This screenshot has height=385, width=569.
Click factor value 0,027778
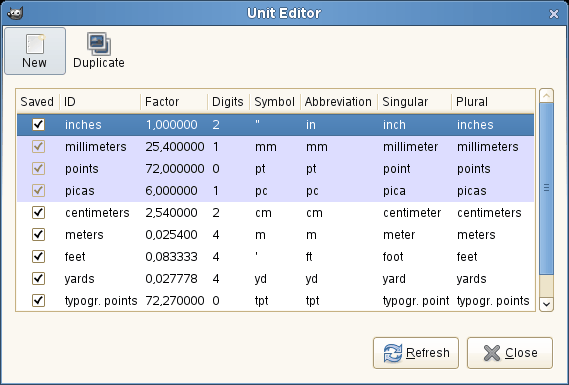tap(172, 279)
